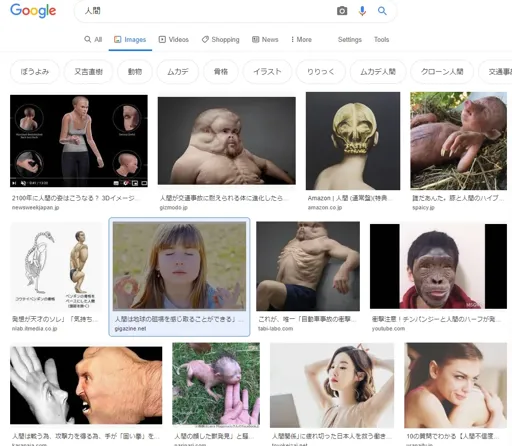Screen dimensions: 512x446
Task: Filter by the 動物 chip
Action: pos(135,72)
